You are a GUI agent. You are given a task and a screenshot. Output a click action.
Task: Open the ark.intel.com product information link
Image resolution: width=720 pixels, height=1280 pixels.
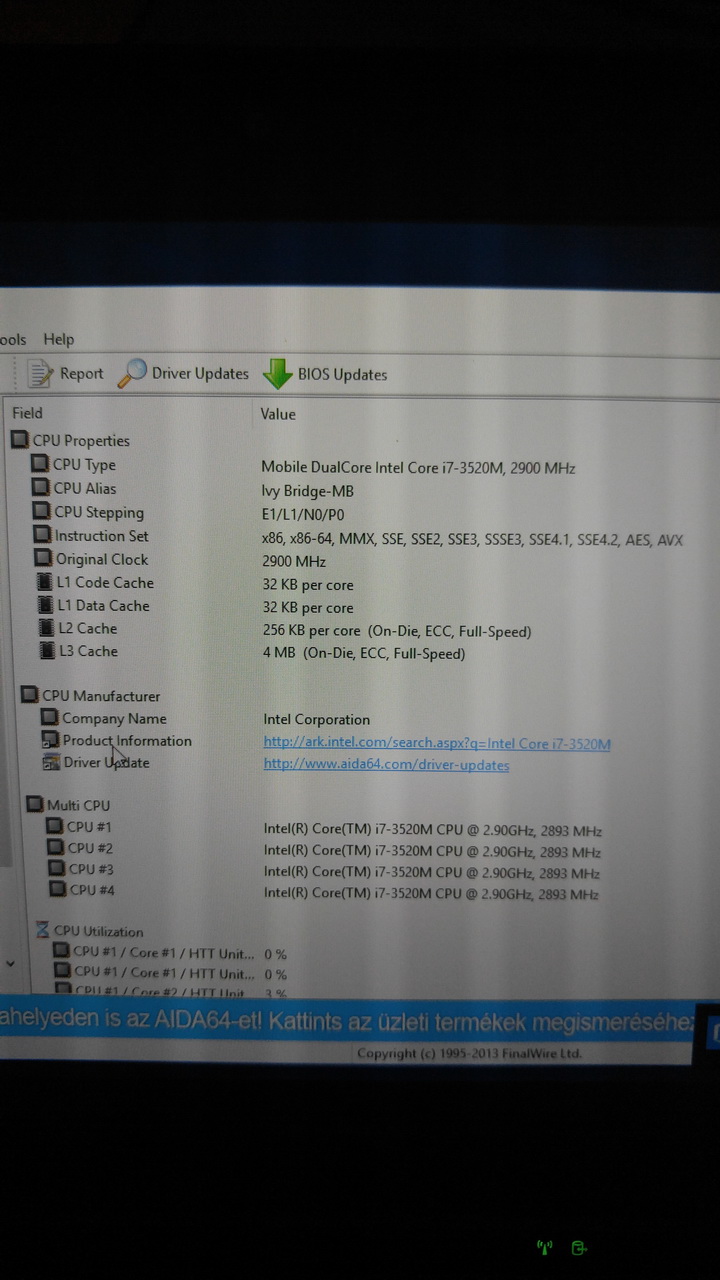[x=437, y=743]
